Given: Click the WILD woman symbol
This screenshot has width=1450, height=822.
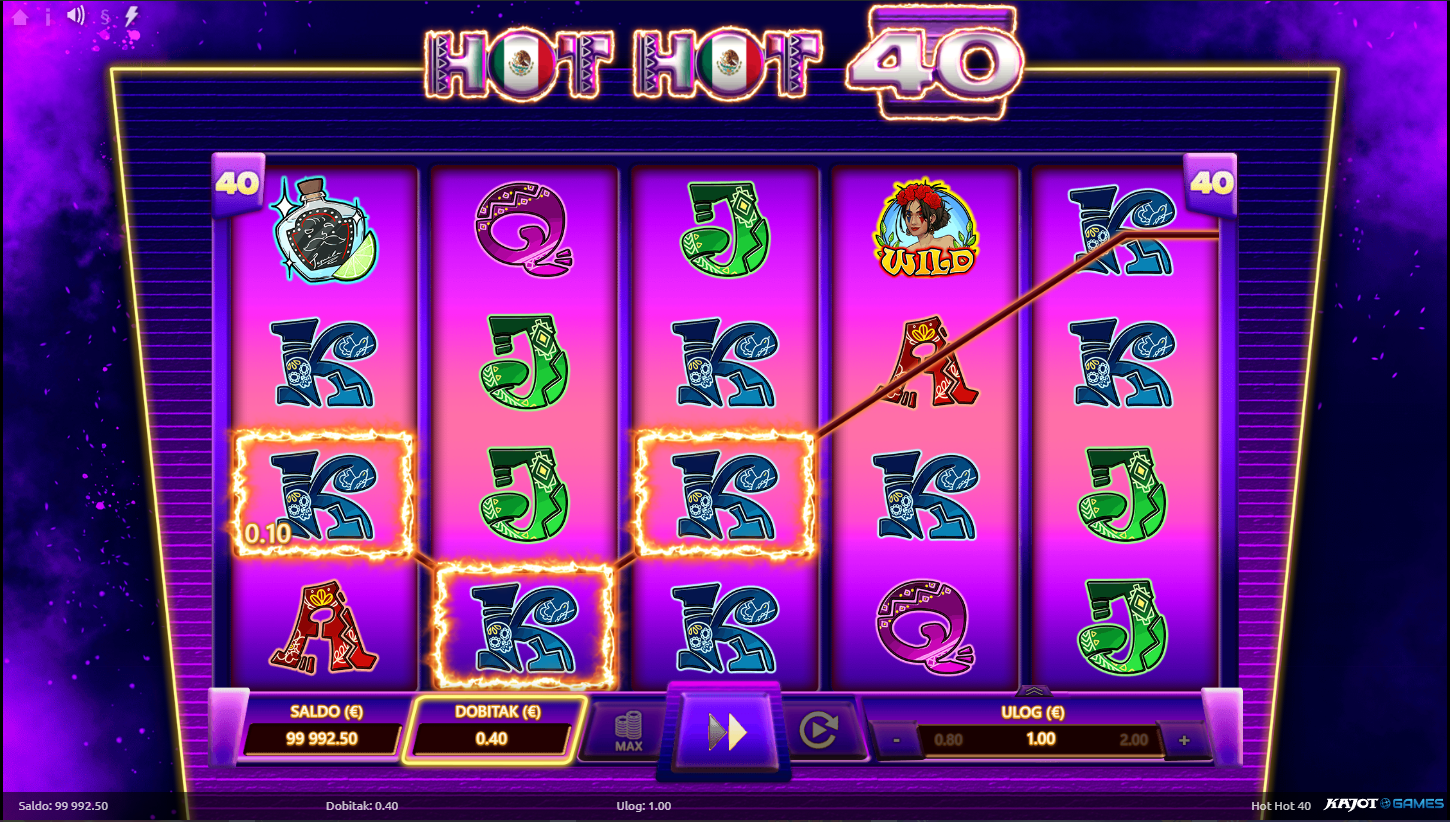Looking at the screenshot, I should click(925, 230).
